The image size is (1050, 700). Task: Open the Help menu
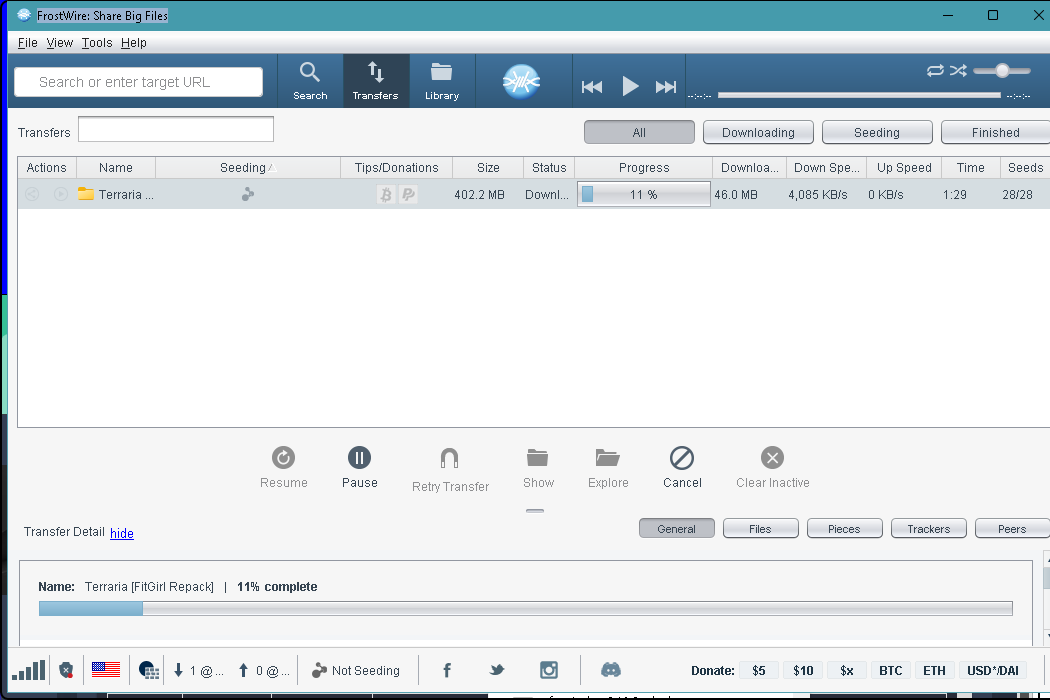pyautogui.click(x=134, y=43)
